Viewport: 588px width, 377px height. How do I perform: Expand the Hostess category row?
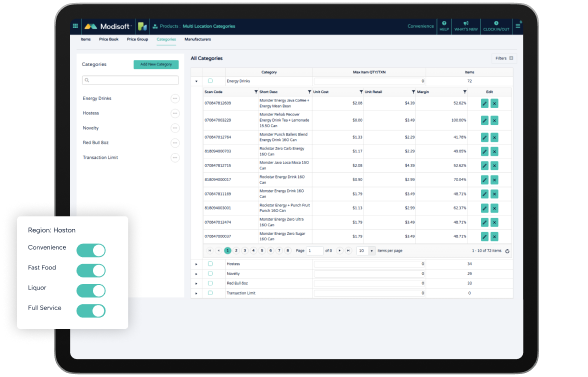(x=196, y=264)
